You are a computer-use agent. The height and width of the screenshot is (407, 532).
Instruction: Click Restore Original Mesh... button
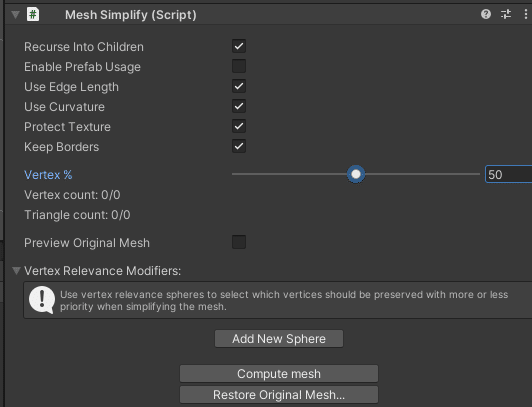[x=279, y=394]
